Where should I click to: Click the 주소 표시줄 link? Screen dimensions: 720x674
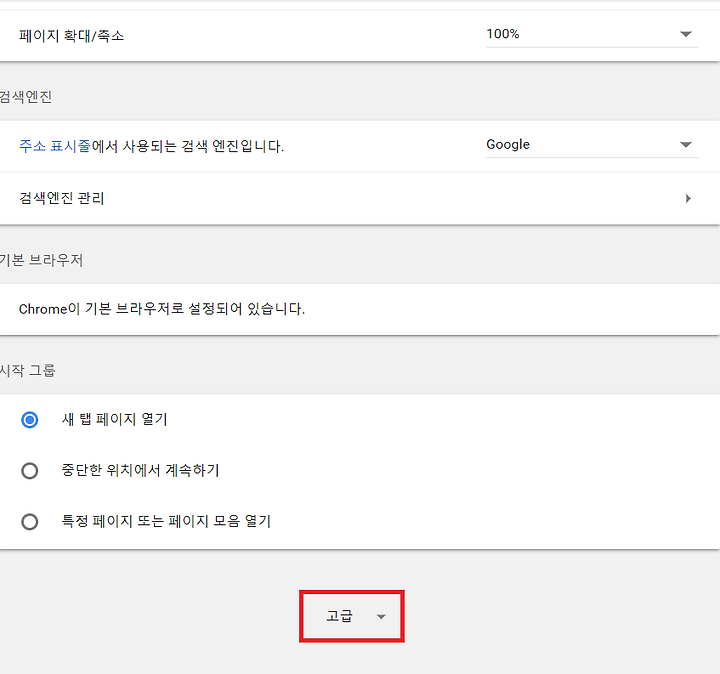55,146
